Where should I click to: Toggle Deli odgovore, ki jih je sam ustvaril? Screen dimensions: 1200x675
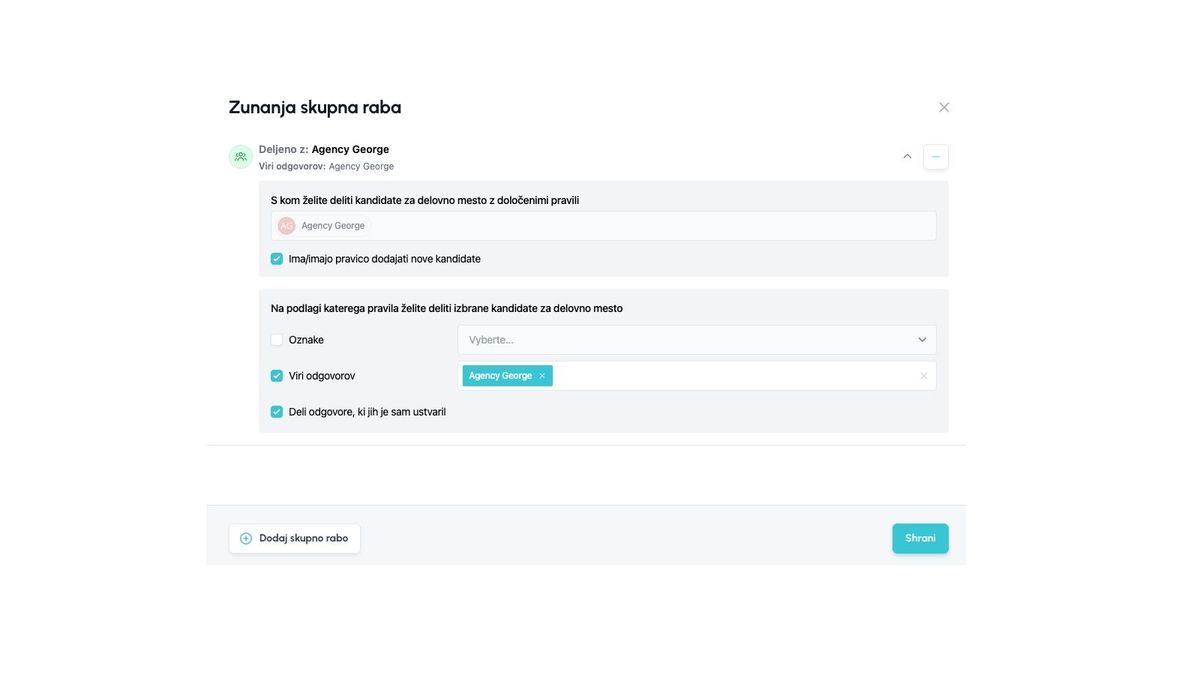[277, 412]
